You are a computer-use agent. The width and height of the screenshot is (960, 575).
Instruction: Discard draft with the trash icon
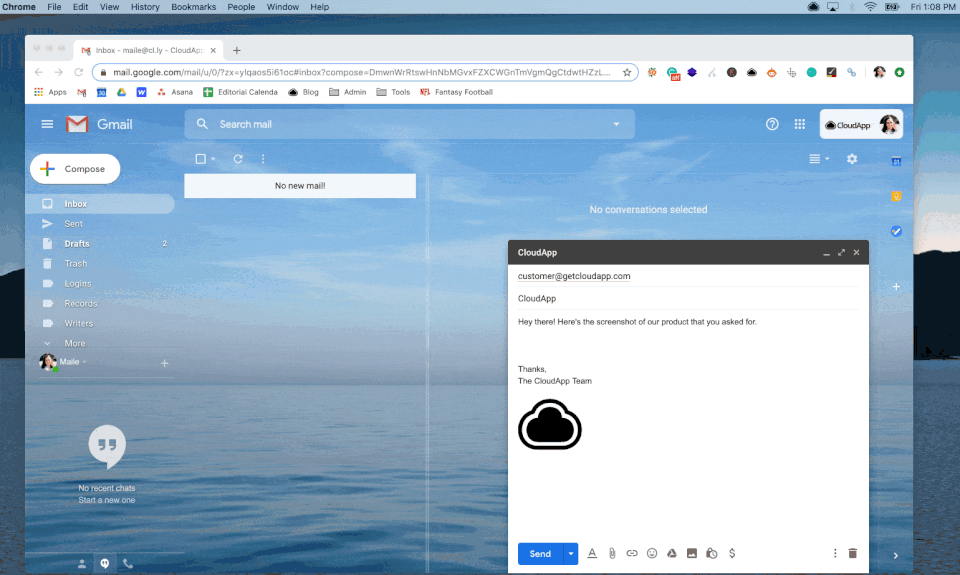pyautogui.click(x=852, y=553)
